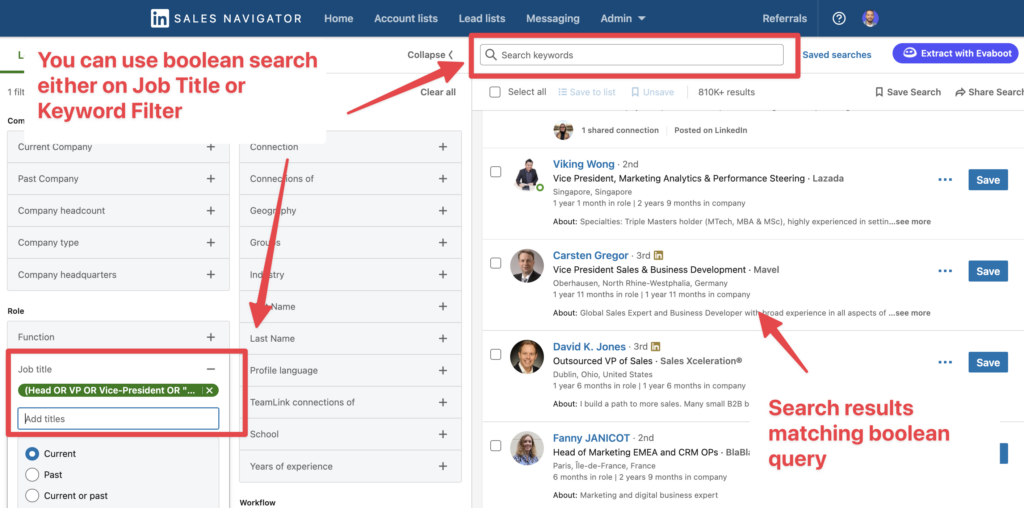
Task: Click the search magnifier icon
Action: [491, 55]
